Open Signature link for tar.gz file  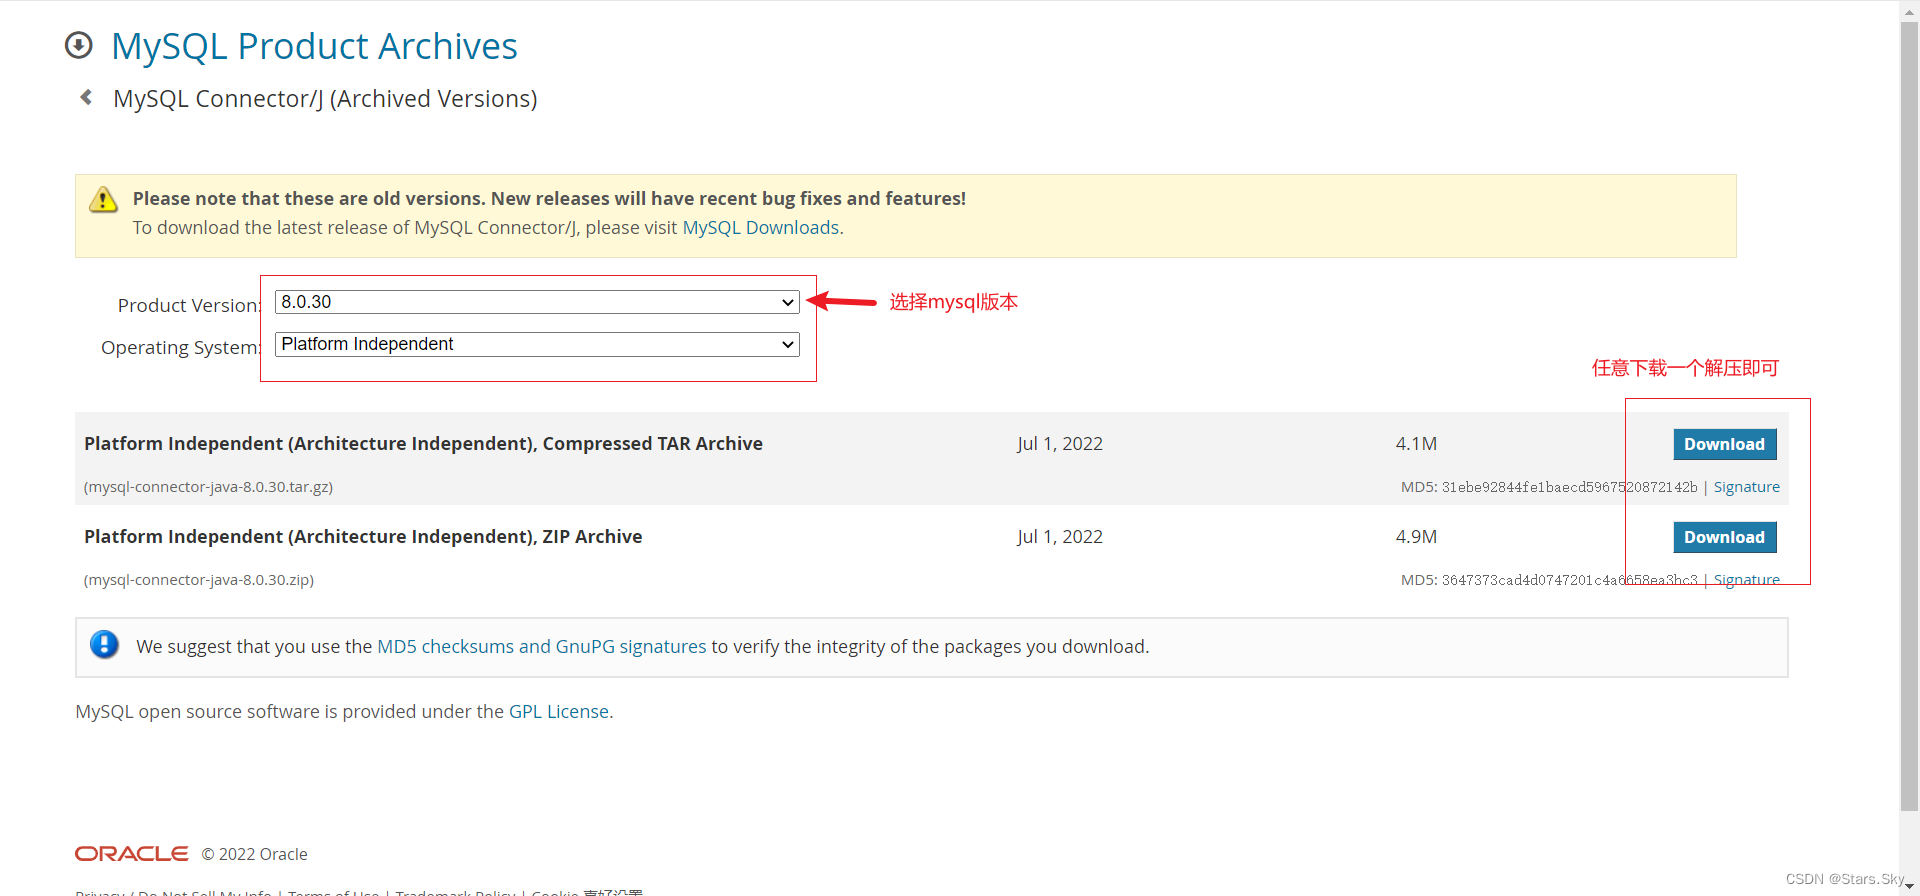(x=1746, y=487)
